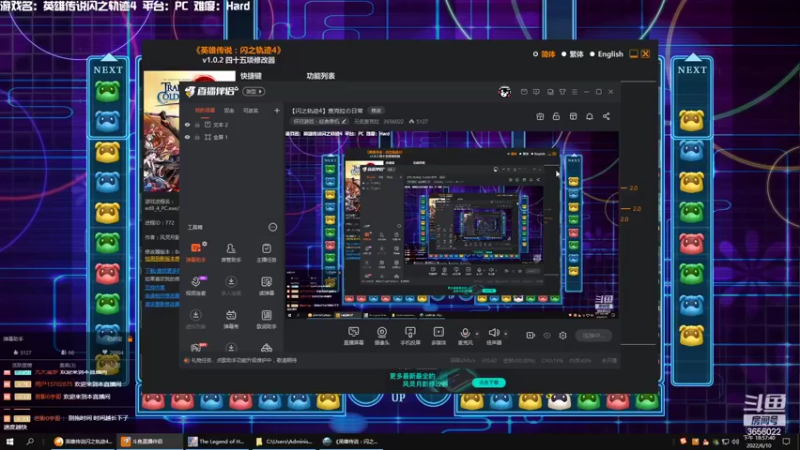Collapse the 工具箱 toolbox panel
Screen dimensions: 800x450
tap(273, 227)
